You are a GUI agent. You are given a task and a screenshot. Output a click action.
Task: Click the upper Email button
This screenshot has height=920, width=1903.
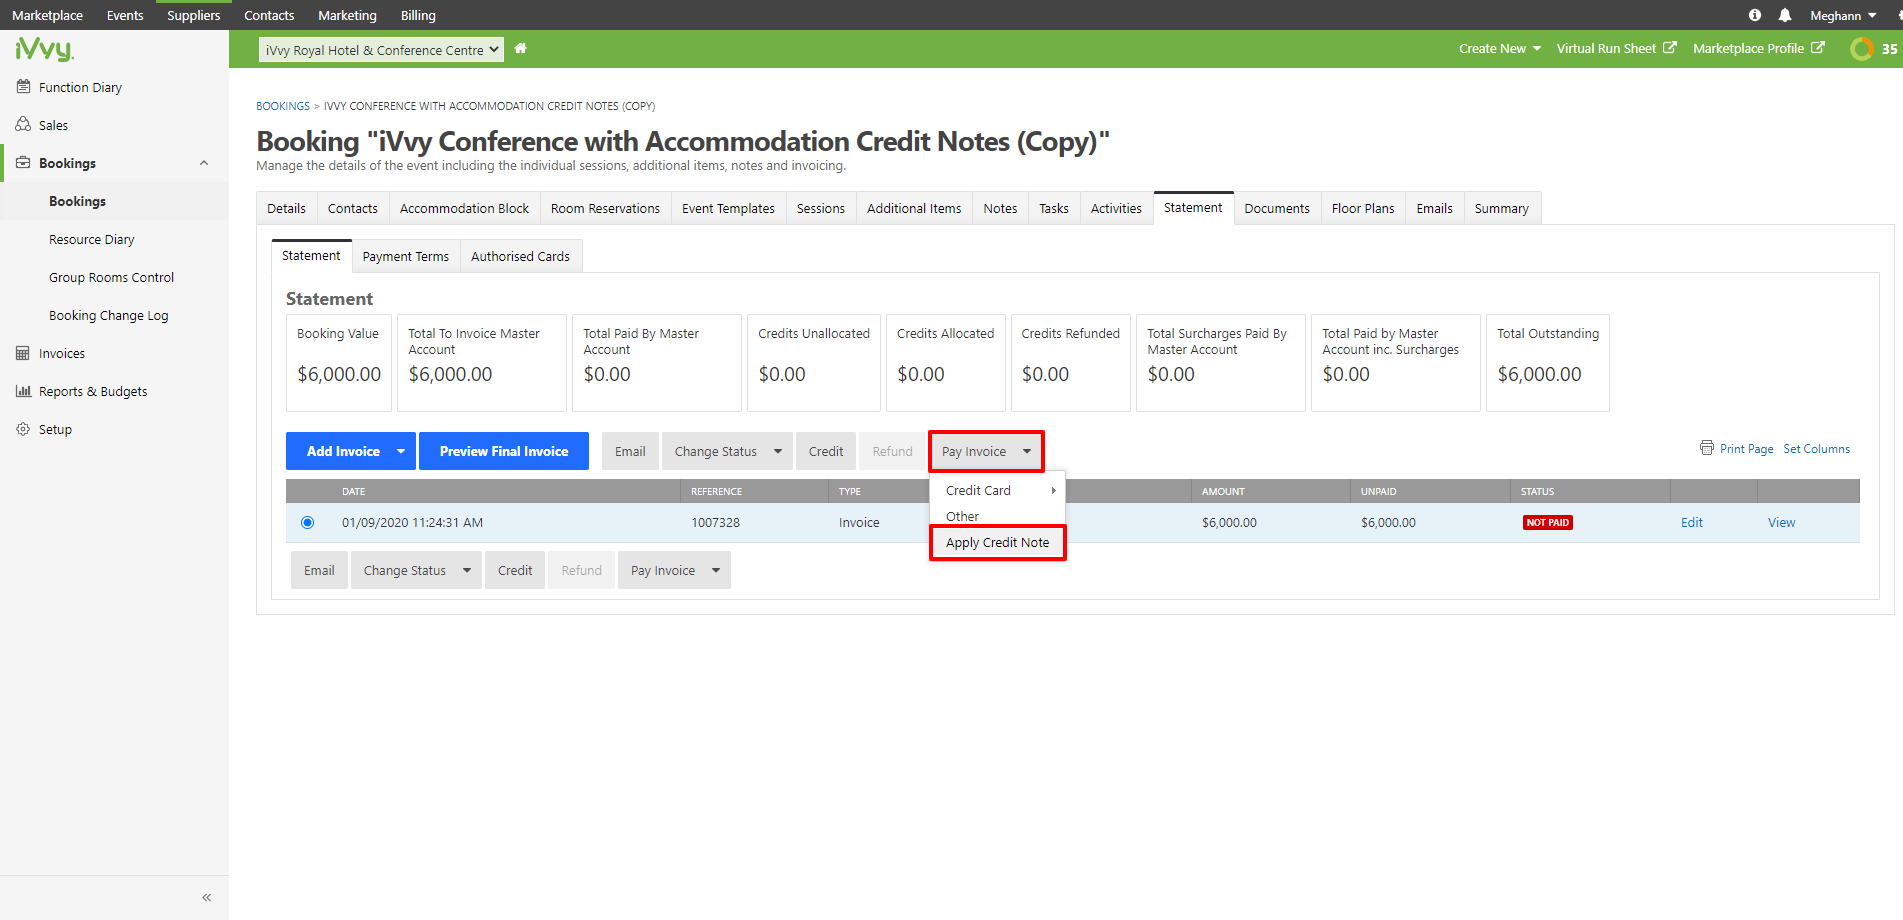click(x=630, y=451)
